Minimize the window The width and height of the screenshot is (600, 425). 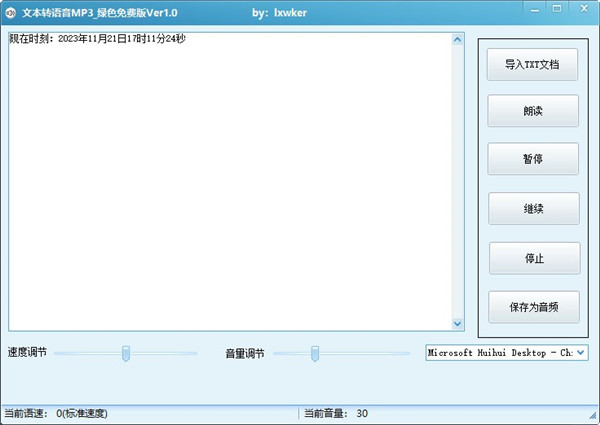535,10
